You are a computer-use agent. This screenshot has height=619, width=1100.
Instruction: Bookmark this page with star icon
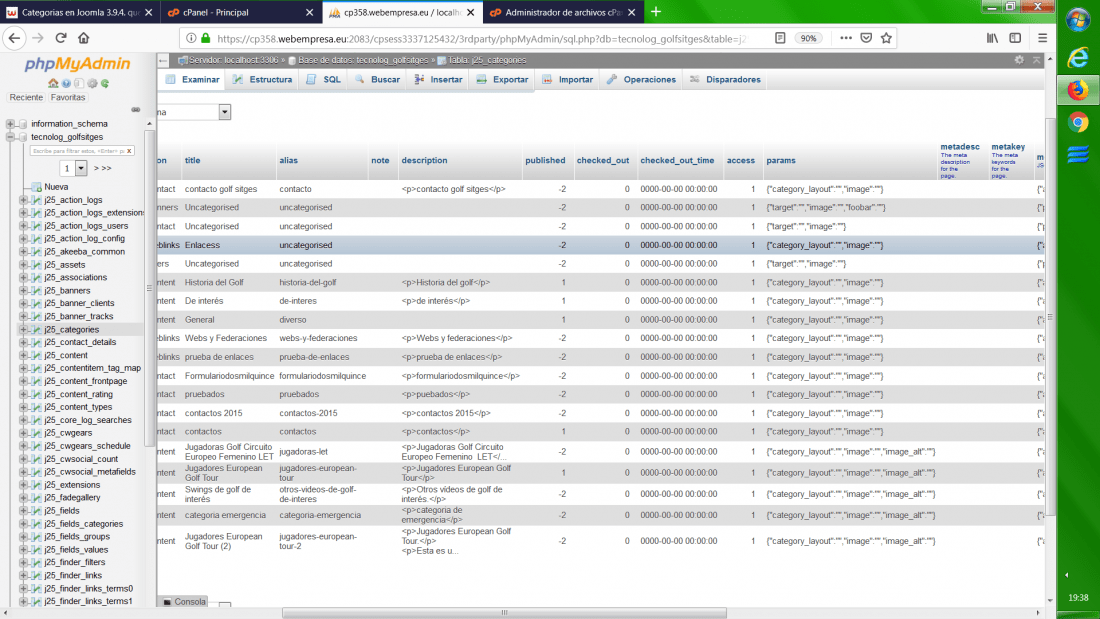pyautogui.click(x=886, y=38)
